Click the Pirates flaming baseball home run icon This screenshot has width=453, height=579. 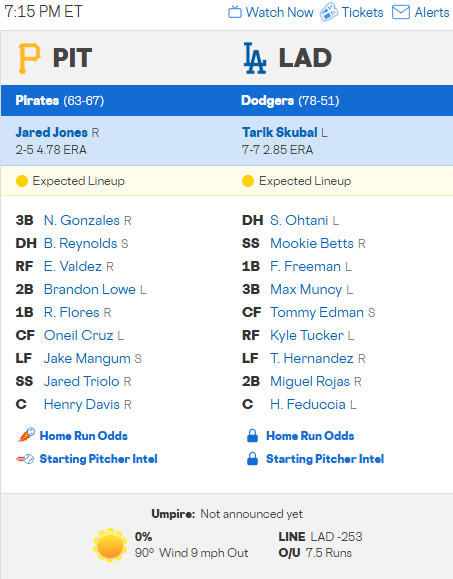click(x=27, y=435)
